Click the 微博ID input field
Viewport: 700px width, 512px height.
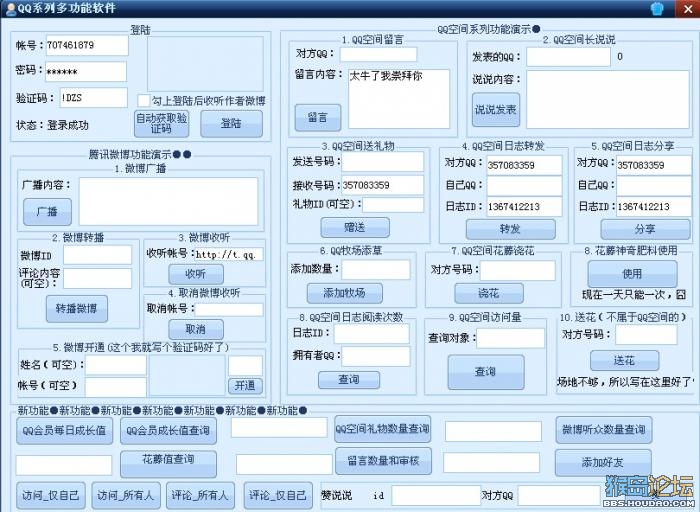pyautogui.click(x=97, y=255)
